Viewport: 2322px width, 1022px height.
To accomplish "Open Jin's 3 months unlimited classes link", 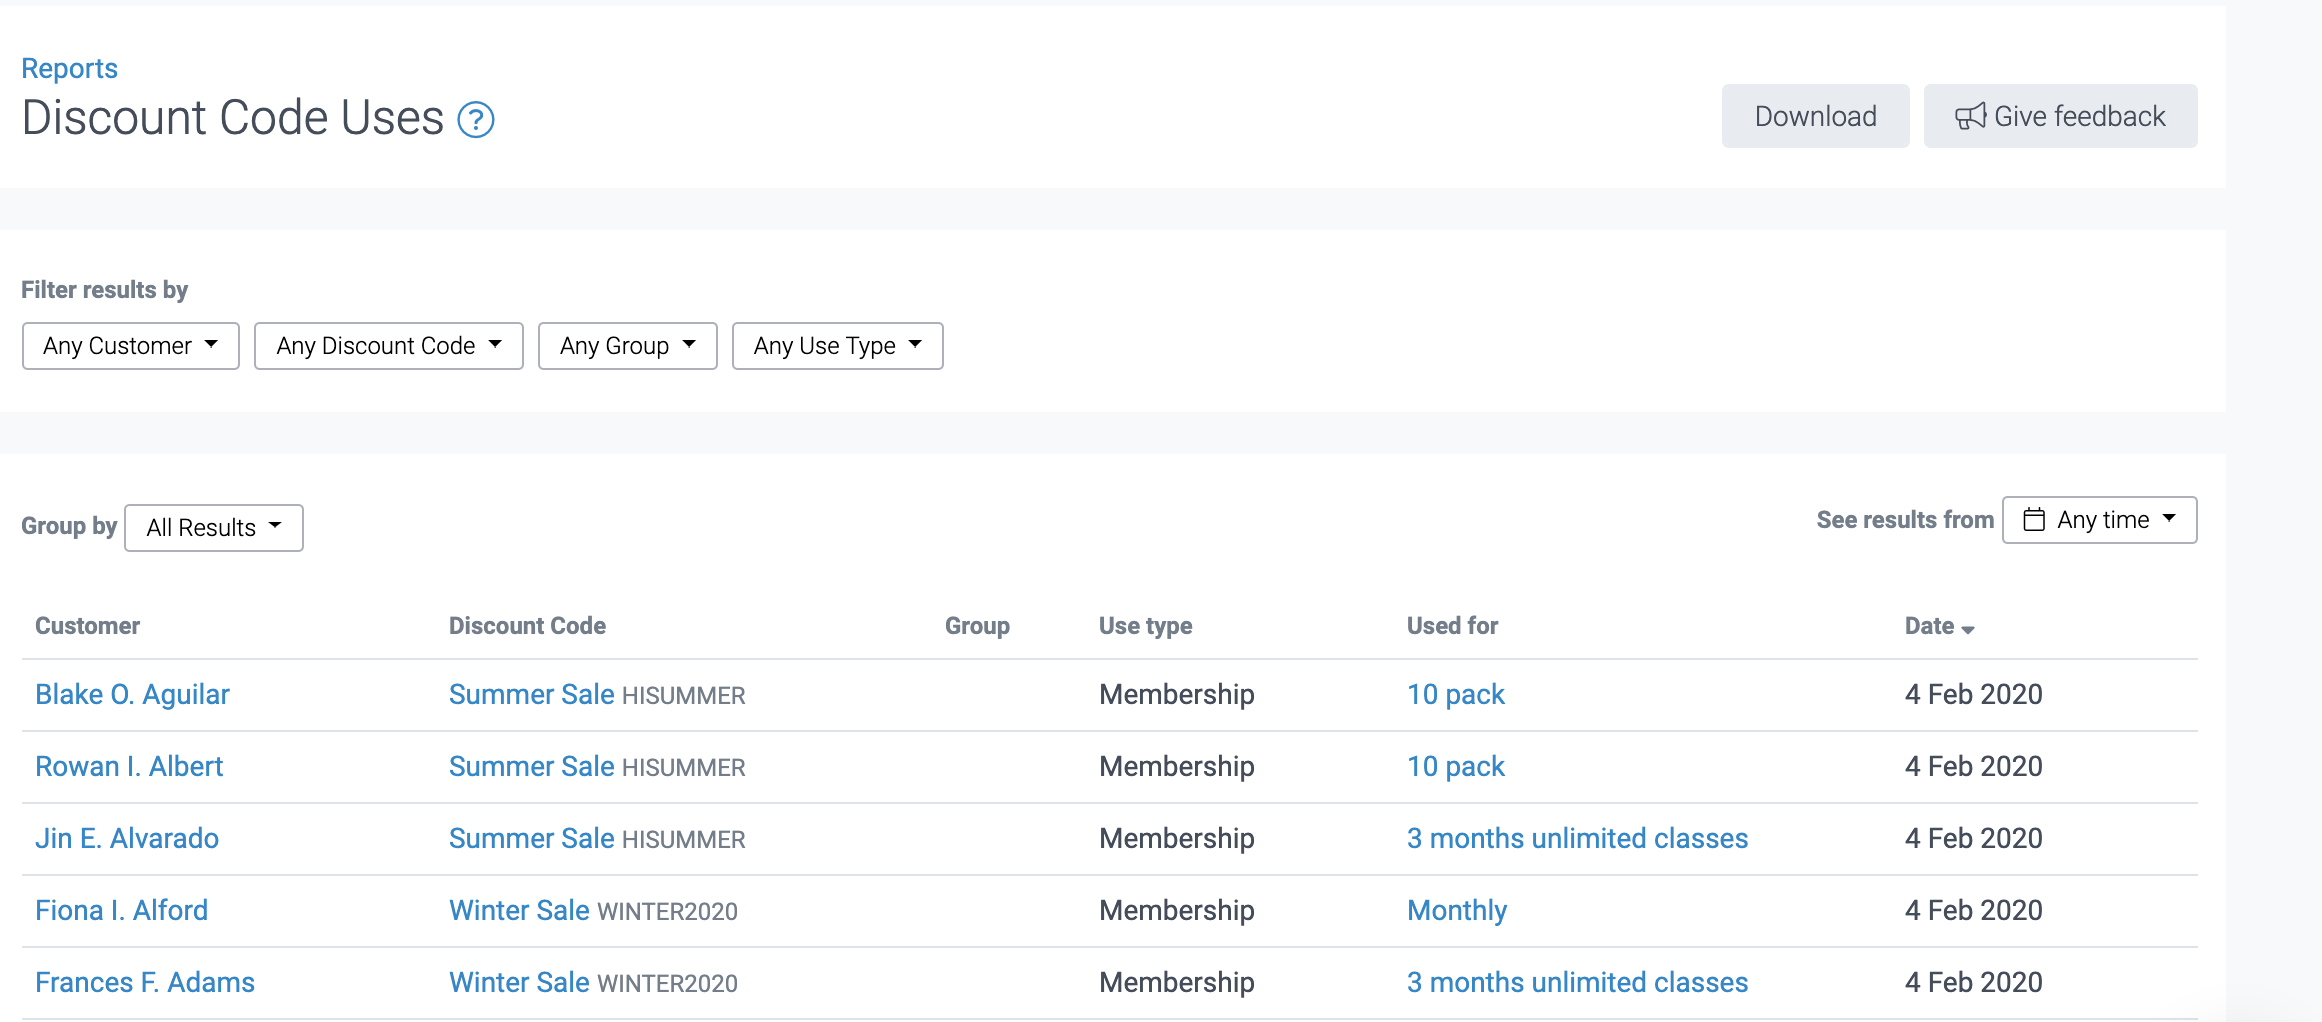I will click(1577, 839).
